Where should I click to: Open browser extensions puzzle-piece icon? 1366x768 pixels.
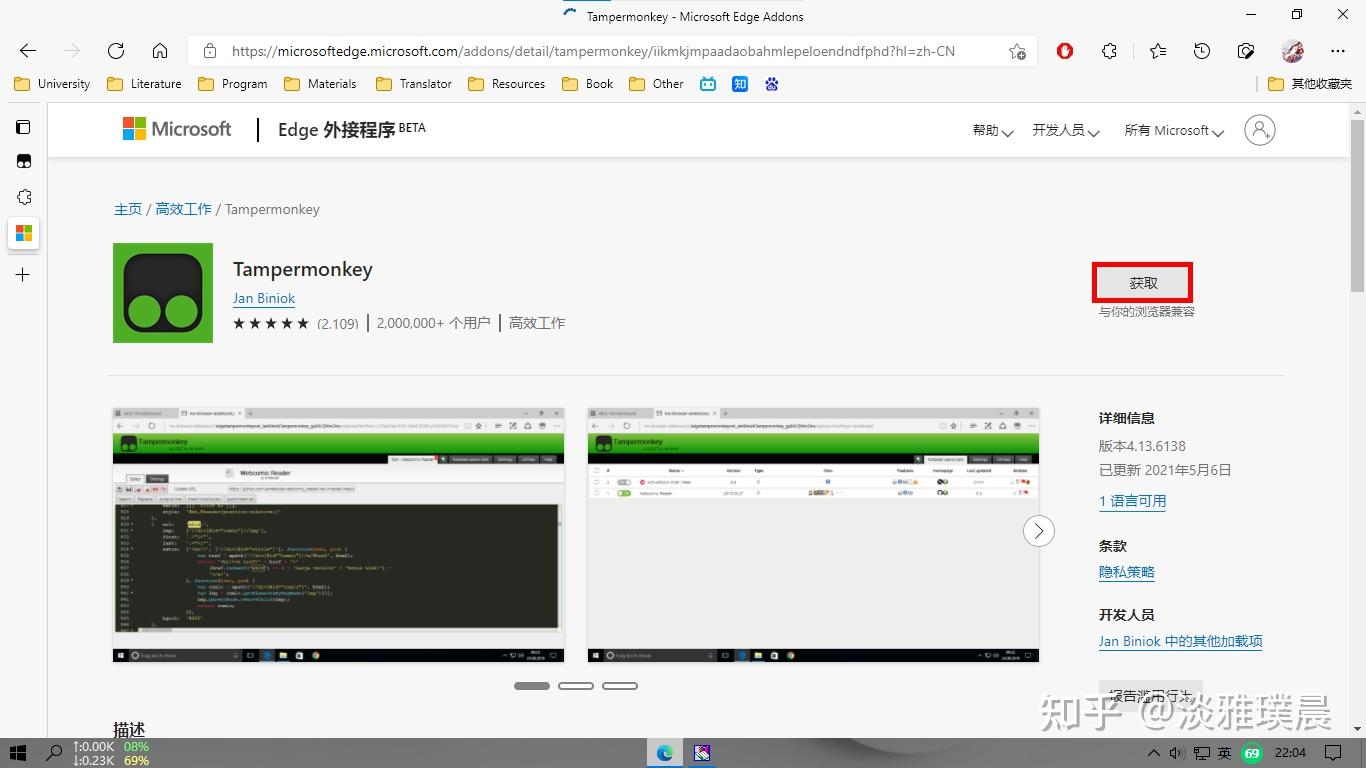click(1109, 50)
